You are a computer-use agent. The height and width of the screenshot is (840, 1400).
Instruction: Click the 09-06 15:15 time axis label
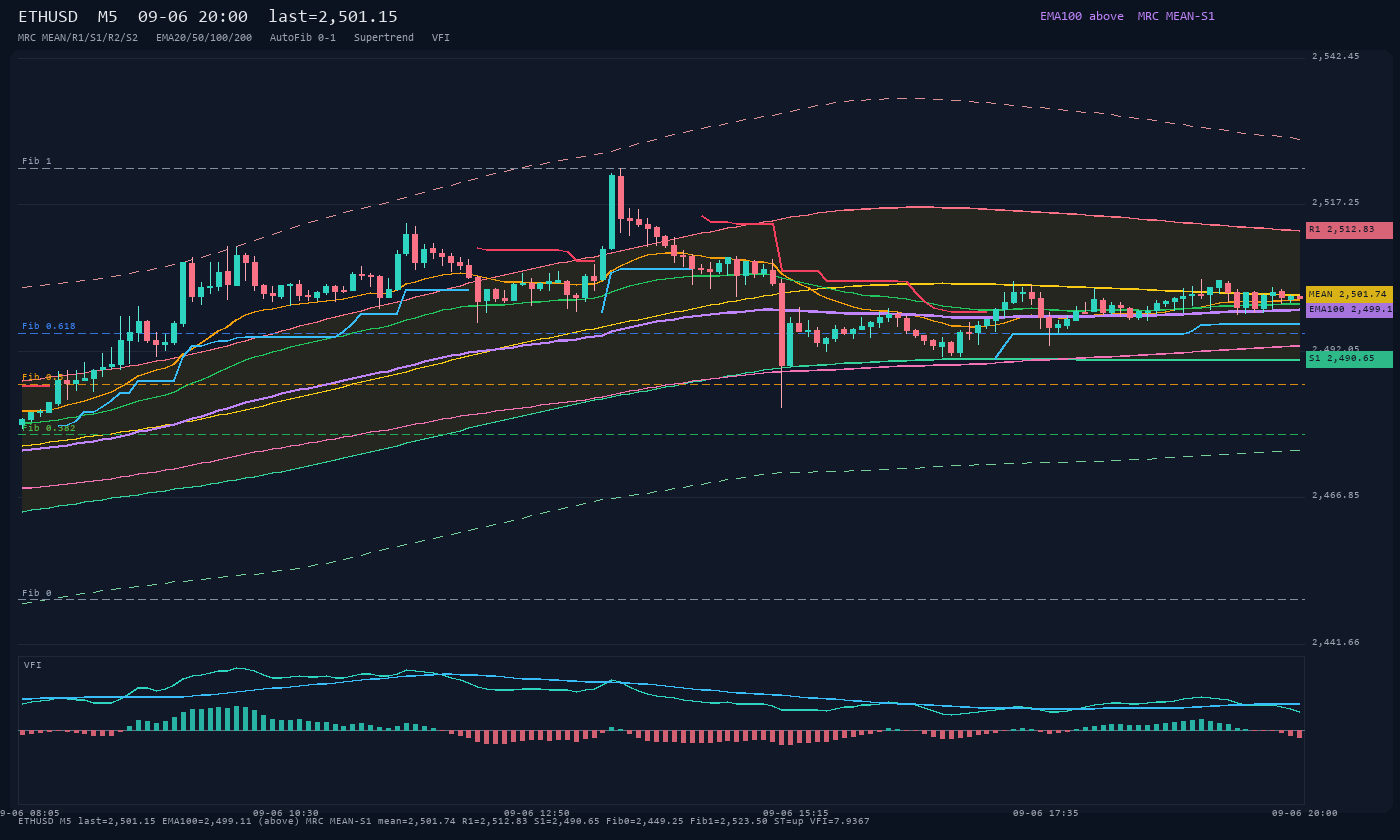coord(796,813)
